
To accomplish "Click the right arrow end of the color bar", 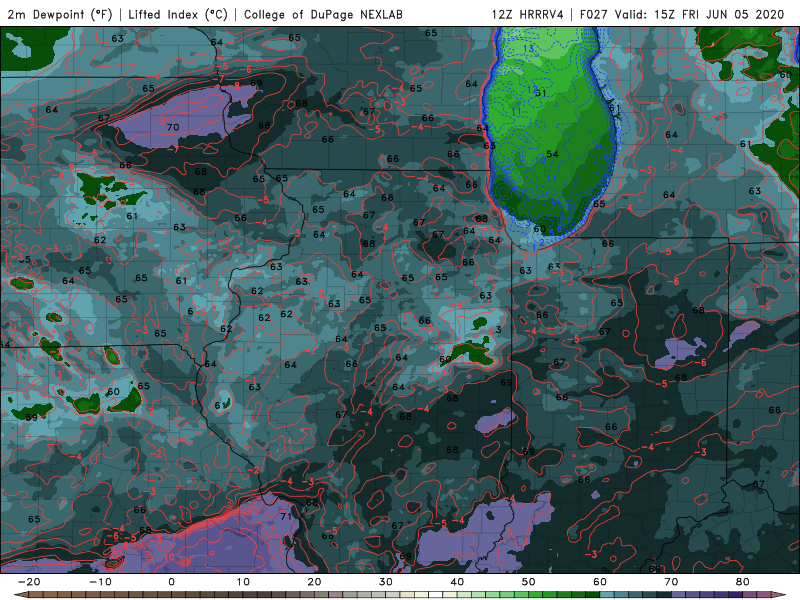I will [781, 595].
